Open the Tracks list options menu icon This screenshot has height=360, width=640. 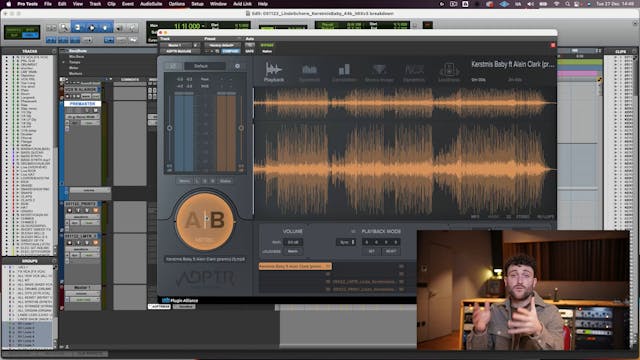(x=54, y=51)
